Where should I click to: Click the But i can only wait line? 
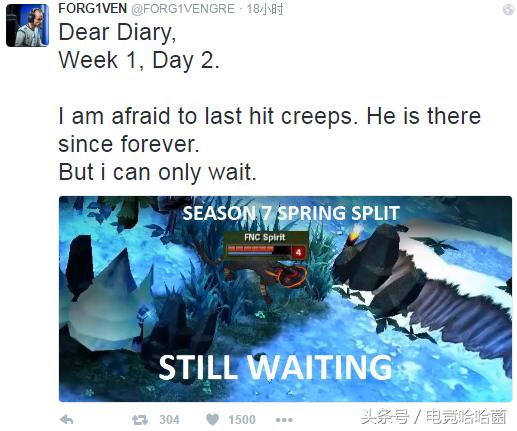(157, 172)
